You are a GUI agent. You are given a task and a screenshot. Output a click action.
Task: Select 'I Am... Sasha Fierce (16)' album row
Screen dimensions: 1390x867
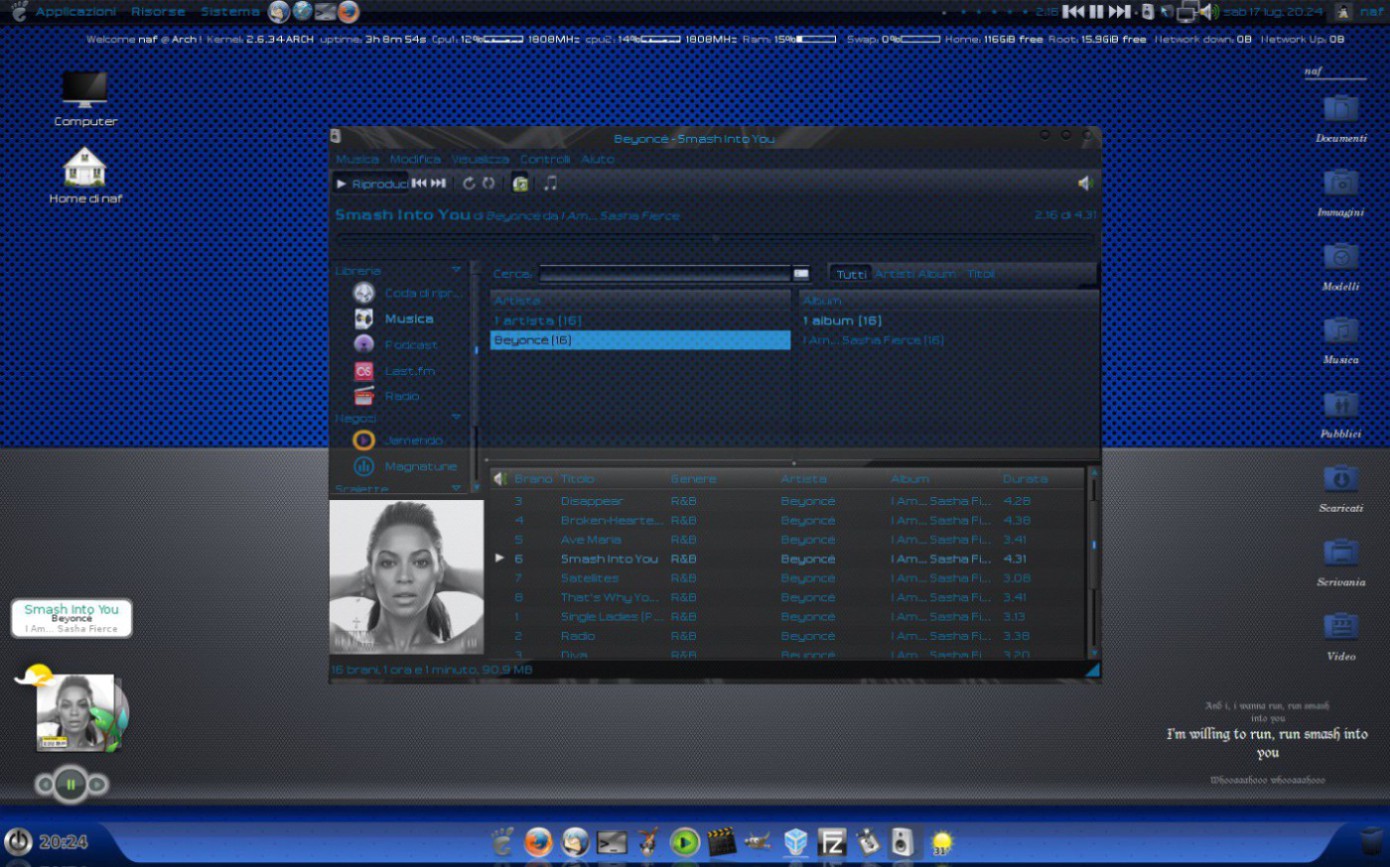coord(946,340)
